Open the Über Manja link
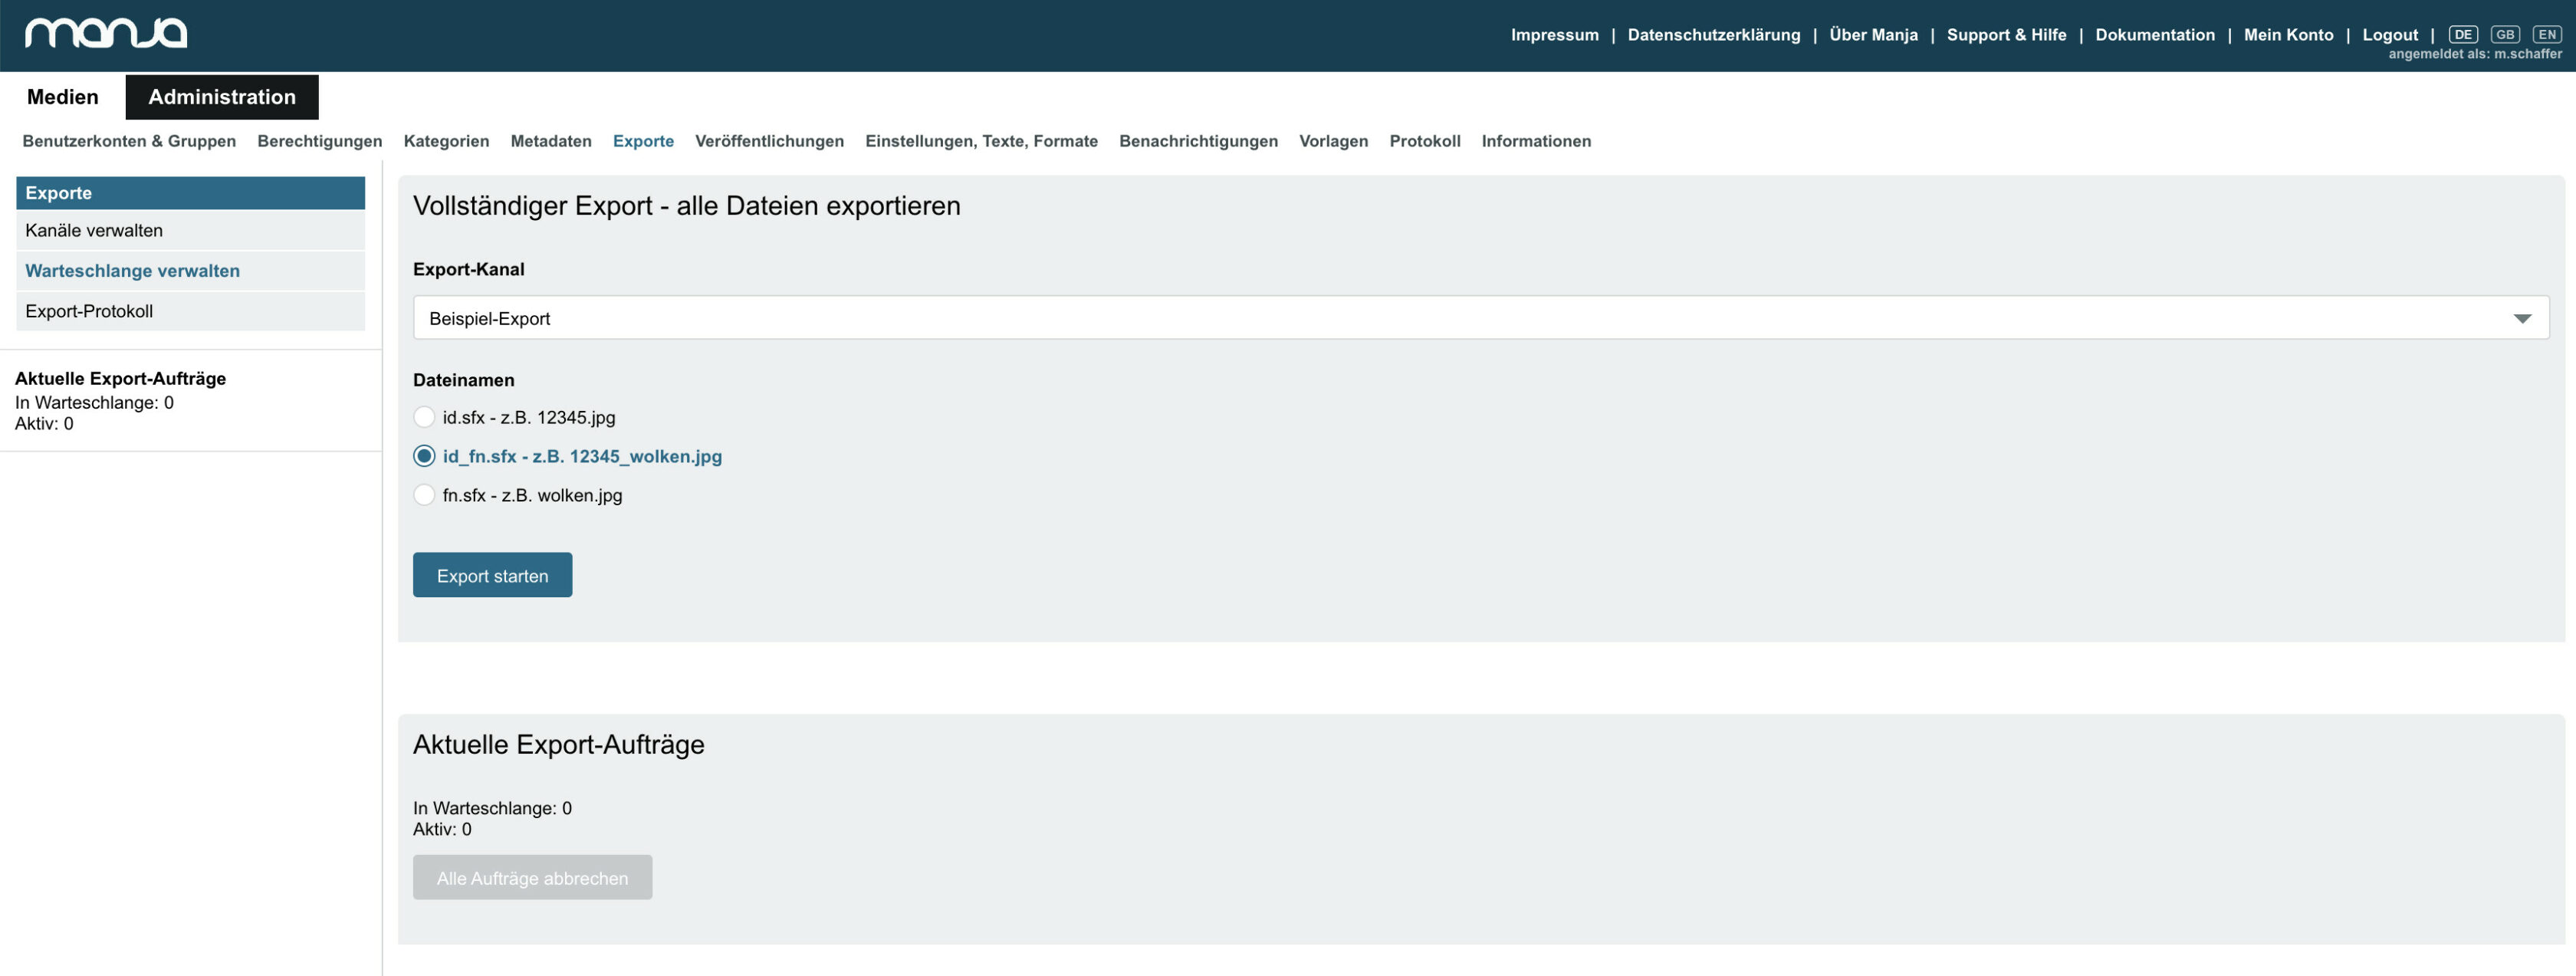2576x976 pixels. tap(1873, 35)
